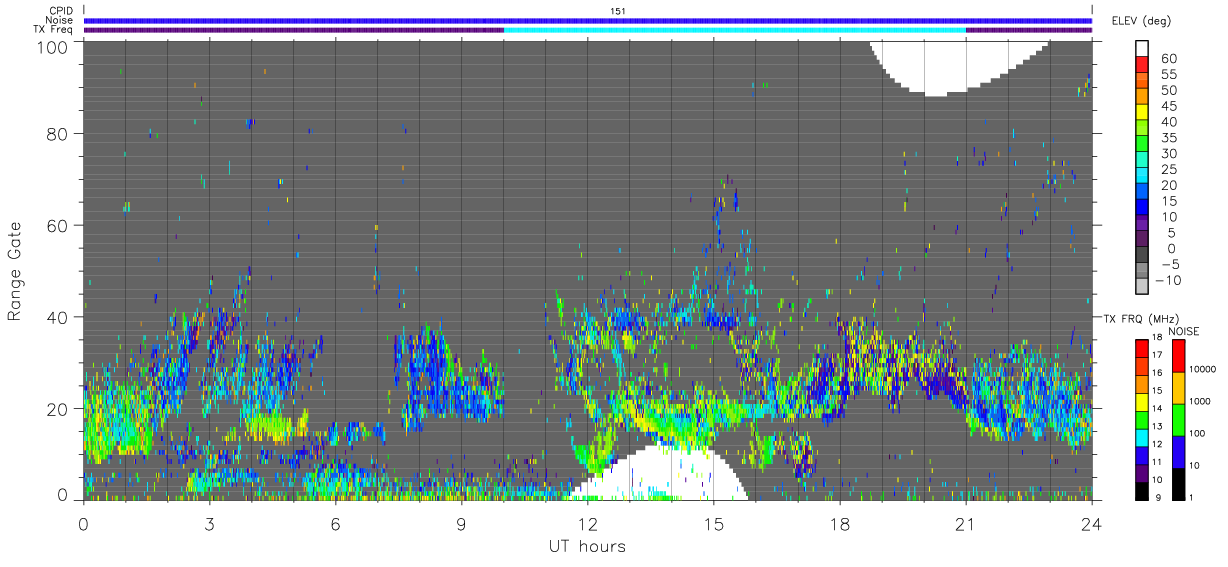Screen dimensions: 1228x567
Task: Click the "0" tick on the UT hours axis
Action: pyautogui.click(x=83, y=524)
